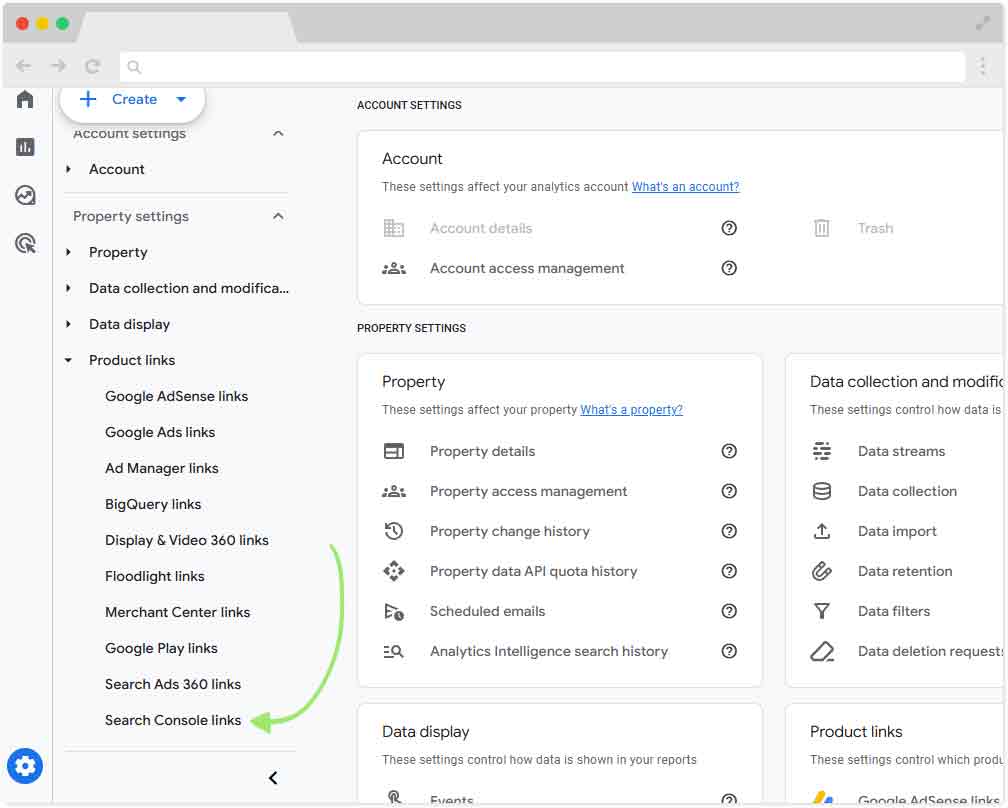The width and height of the screenshot is (1008, 808).
Task: Select Ad Manager links in sidebar
Action: click(161, 468)
